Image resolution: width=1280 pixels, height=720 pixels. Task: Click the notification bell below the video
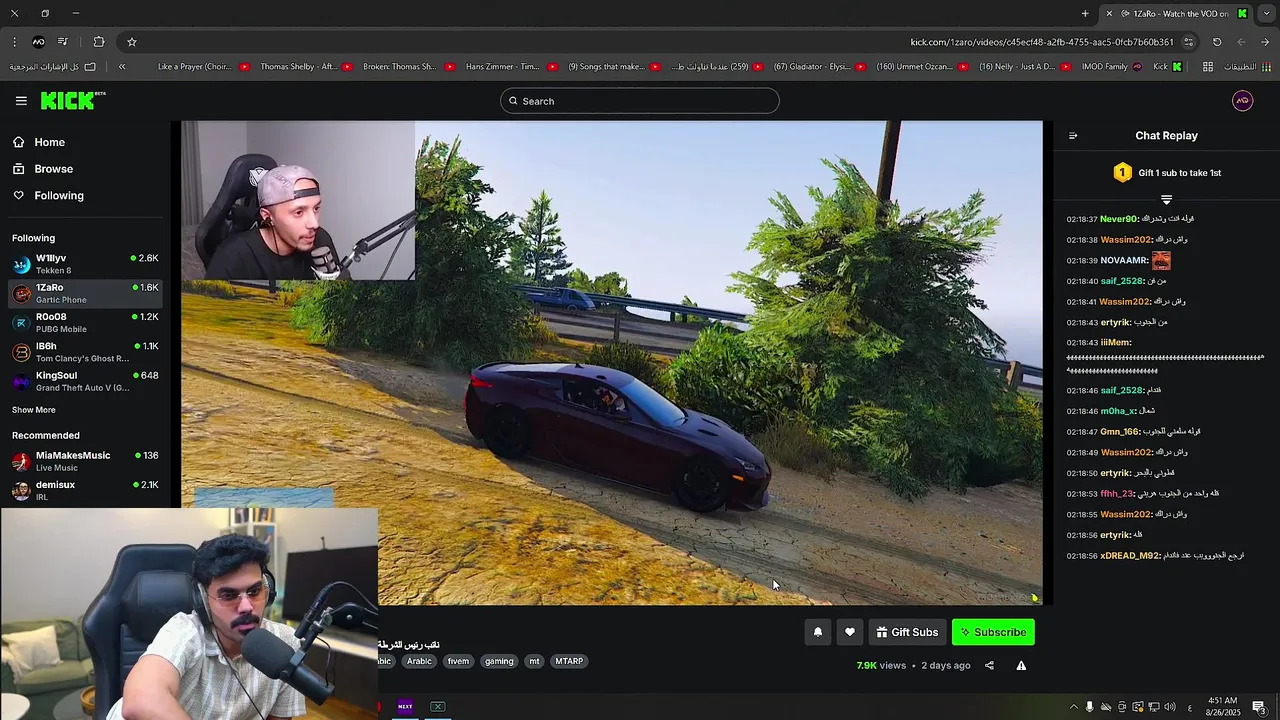817,632
